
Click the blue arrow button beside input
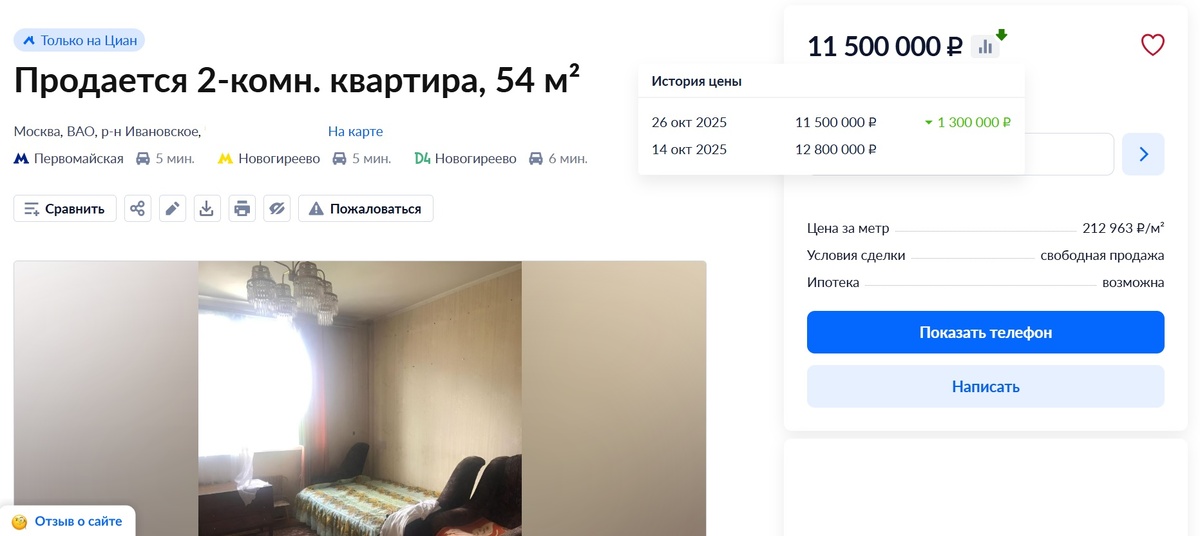point(1143,154)
